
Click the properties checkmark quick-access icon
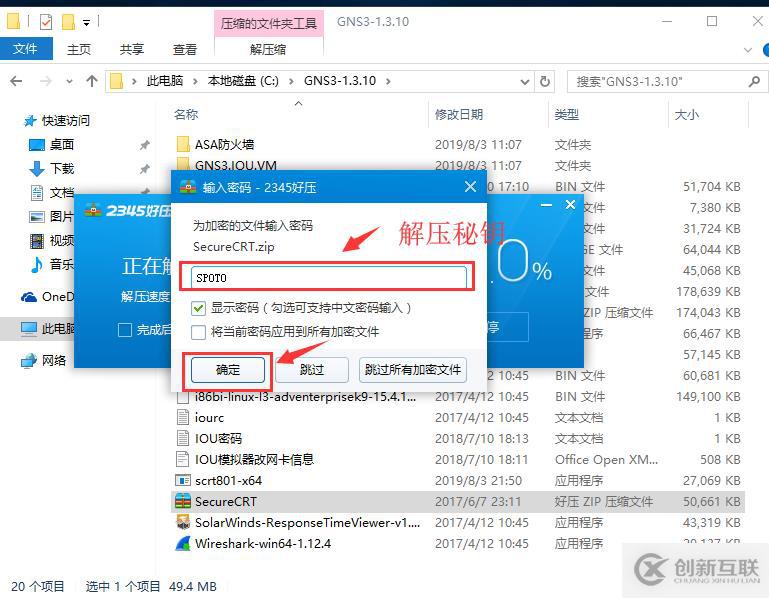click(x=46, y=22)
